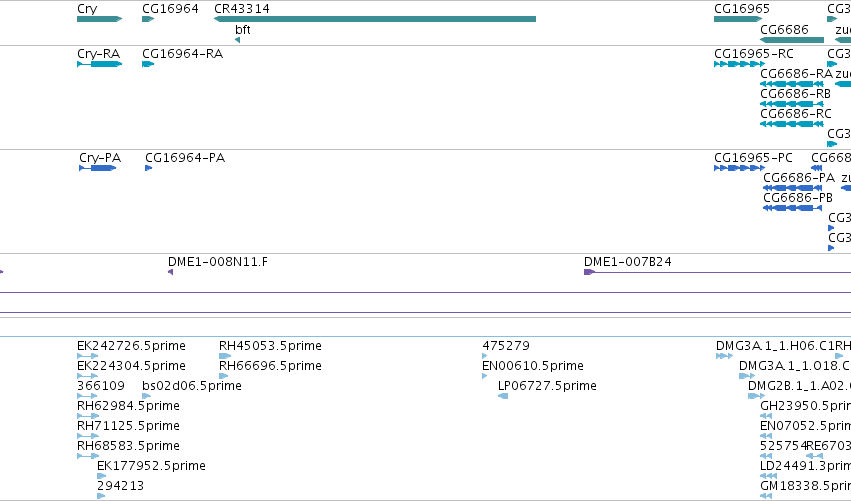Click the CG6686-PA protein feature
This screenshot has width=851, height=501.
(x=792, y=188)
